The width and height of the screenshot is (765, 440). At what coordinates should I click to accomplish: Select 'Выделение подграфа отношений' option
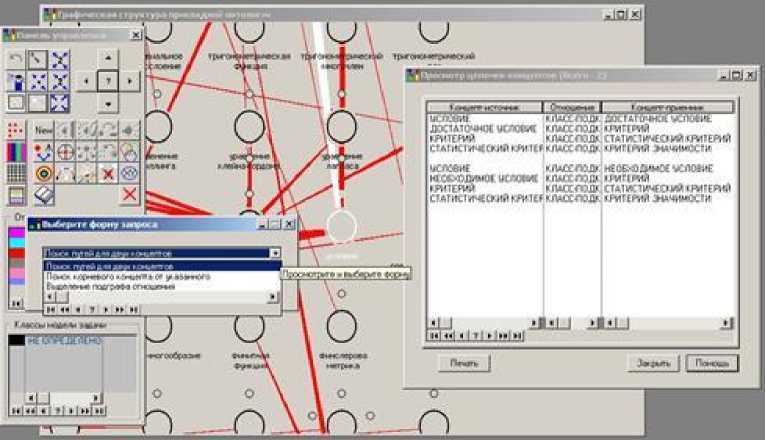coord(162,287)
